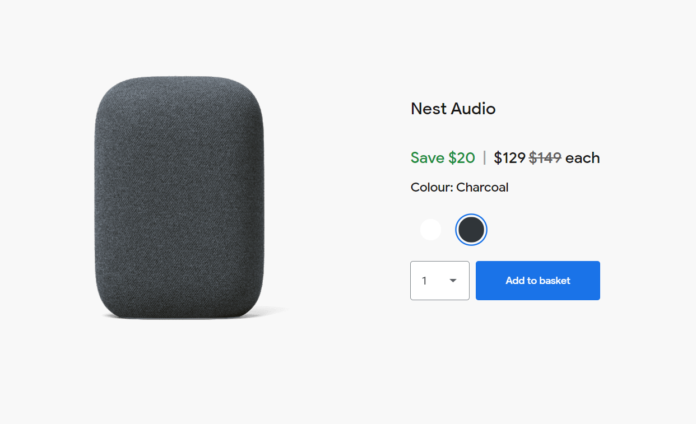Click the Nest Audio product title

click(453, 109)
